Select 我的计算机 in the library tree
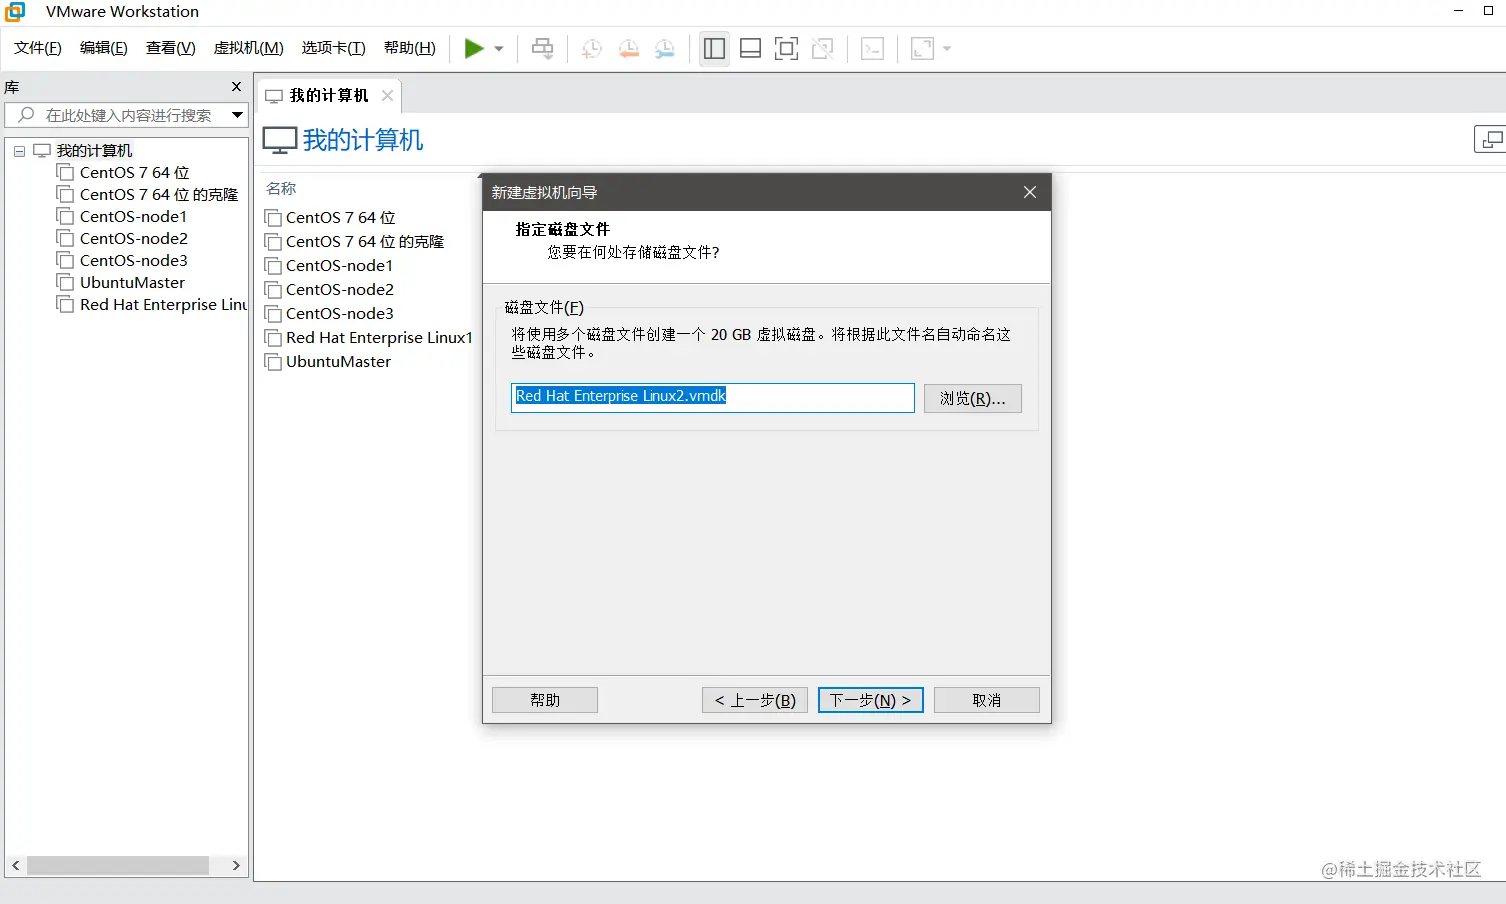1506x904 pixels. coord(94,151)
